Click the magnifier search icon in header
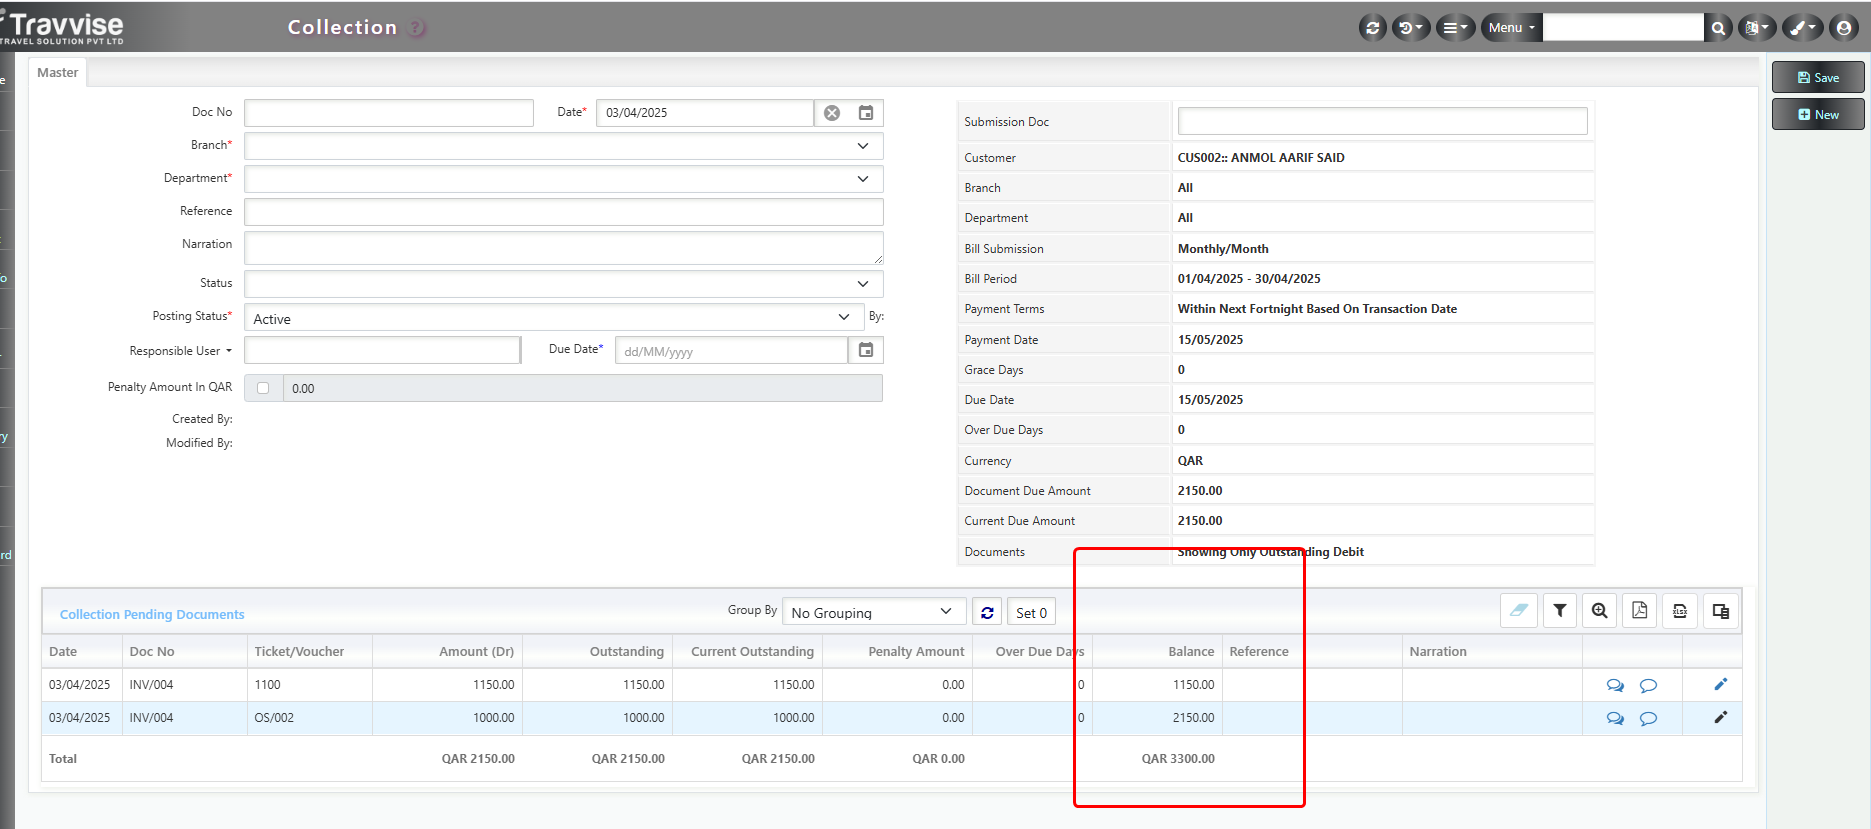Image resolution: width=1871 pixels, height=829 pixels. click(1718, 28)
